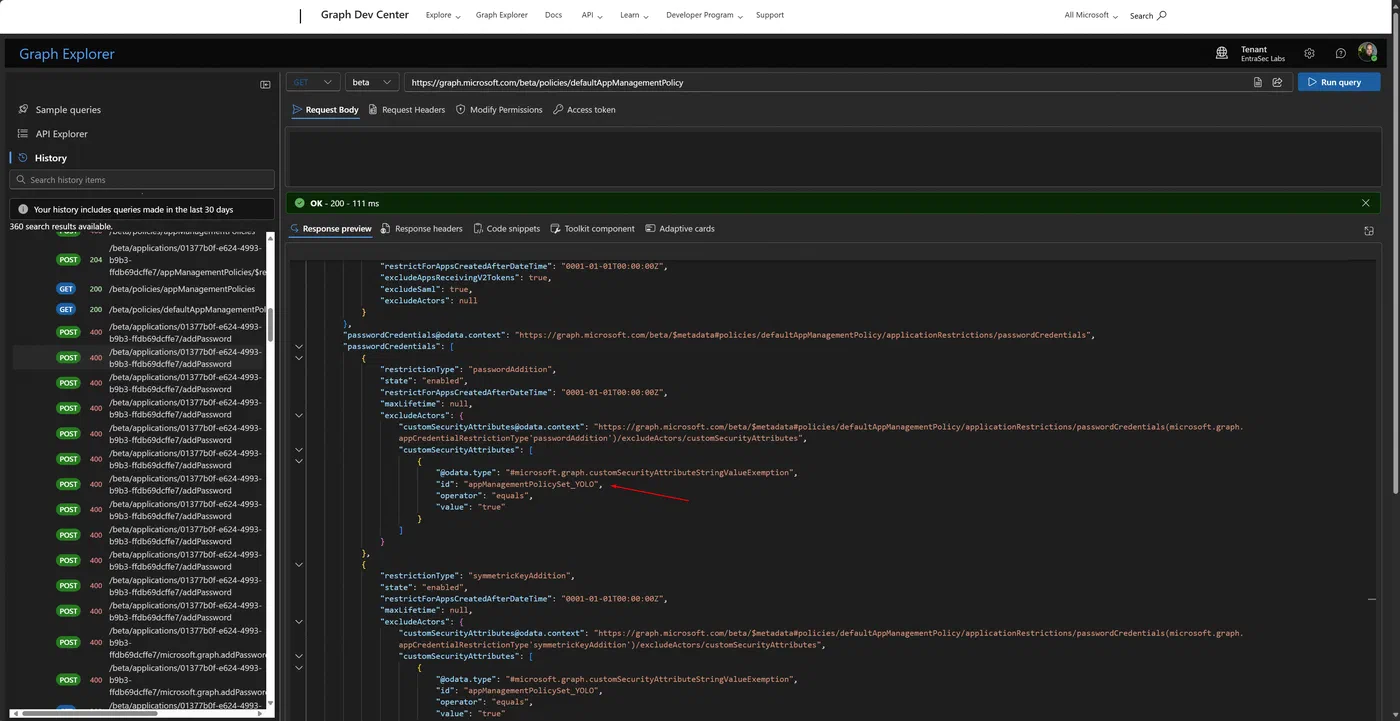The height and width of the screenshot is (721, 1400).
Task: Click the Graph Explorer app title
Action: point(67,54)
